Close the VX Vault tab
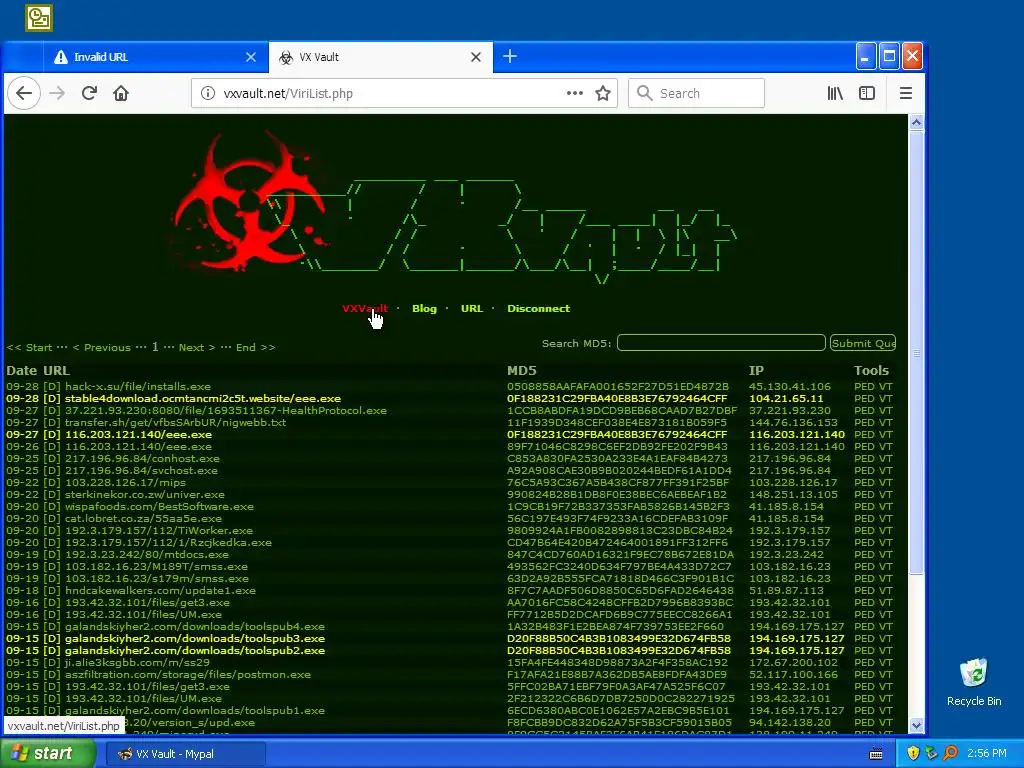The width and height of the screenshot is (1024, 768). [476, 57]
